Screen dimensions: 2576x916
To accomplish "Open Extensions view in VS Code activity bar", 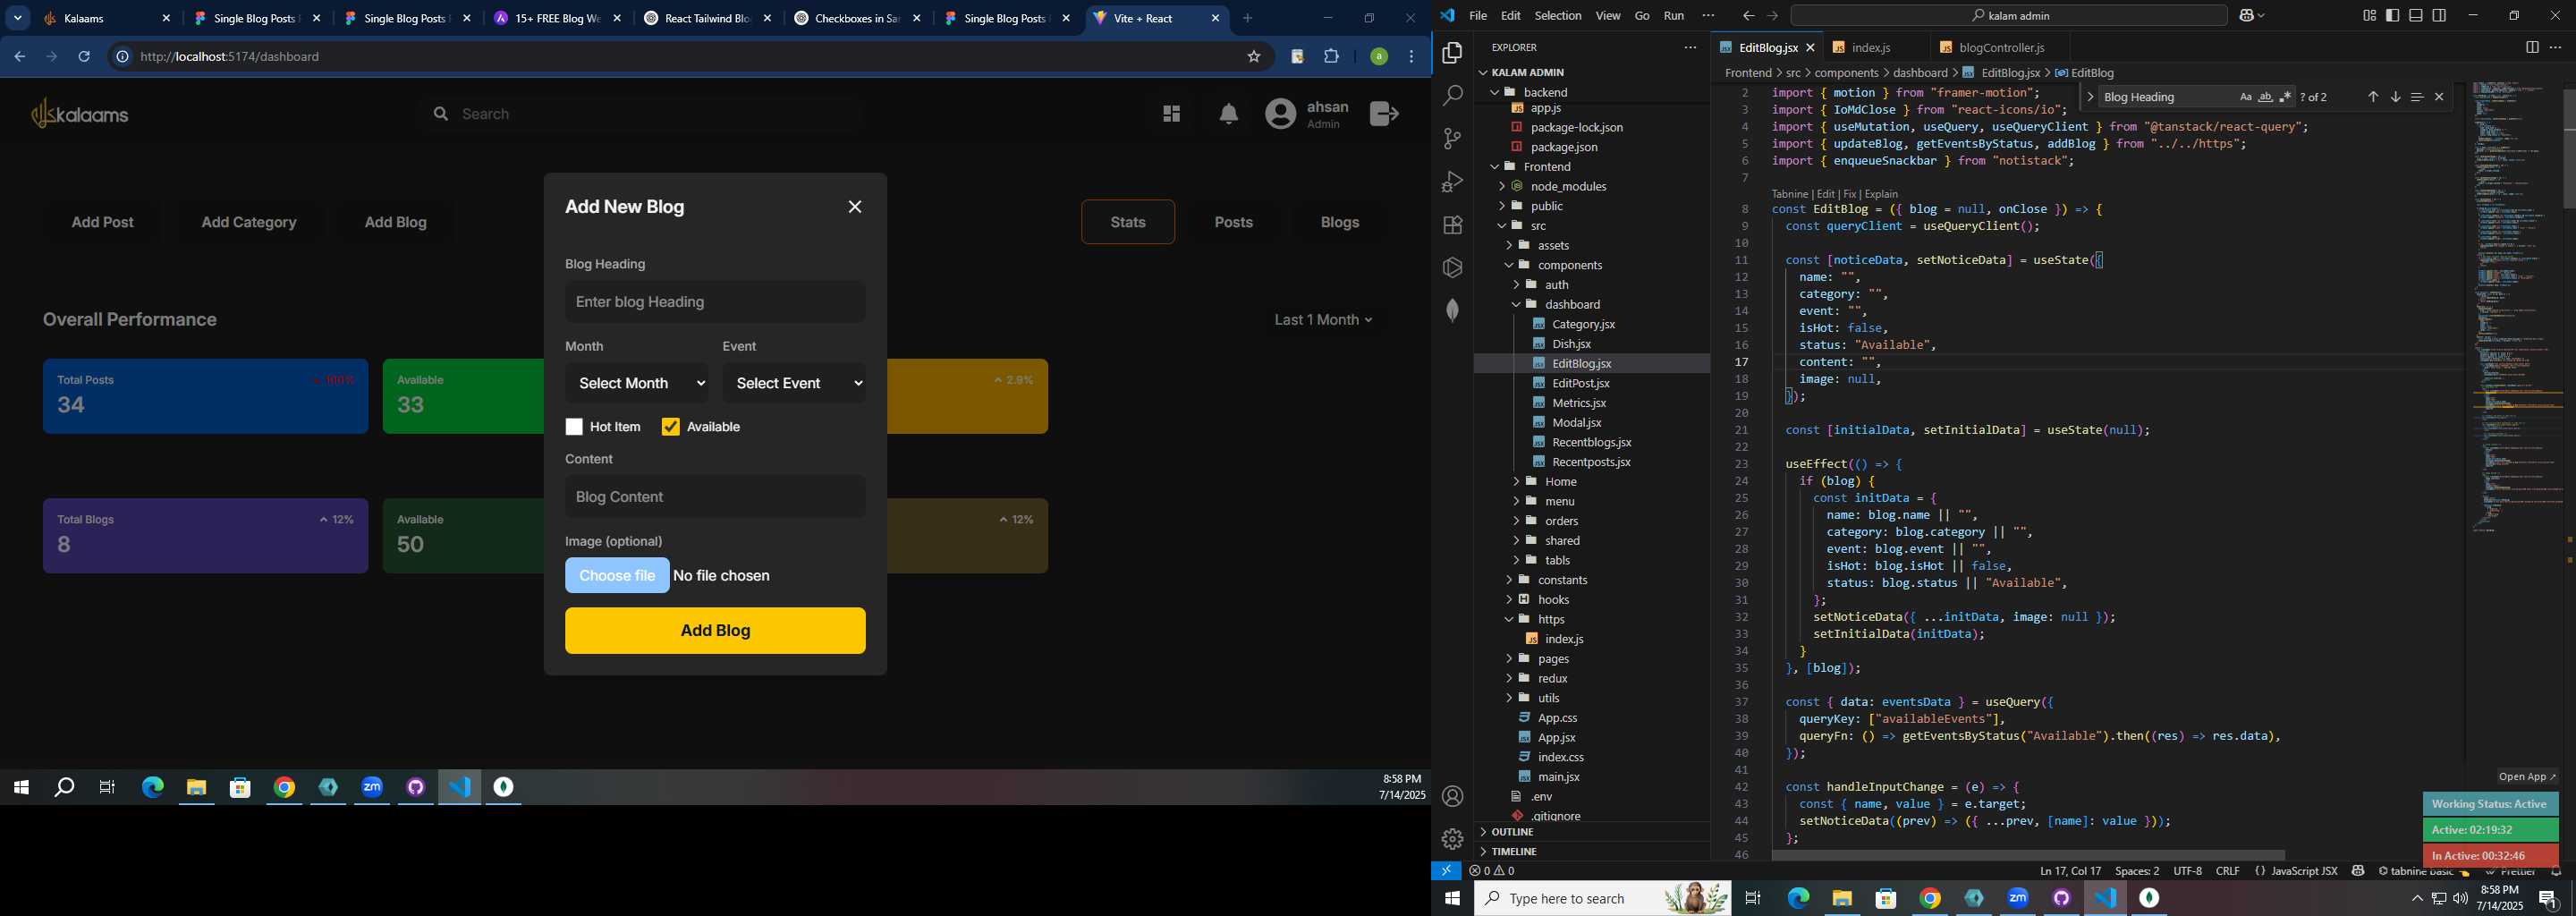I will [1452, 225].
